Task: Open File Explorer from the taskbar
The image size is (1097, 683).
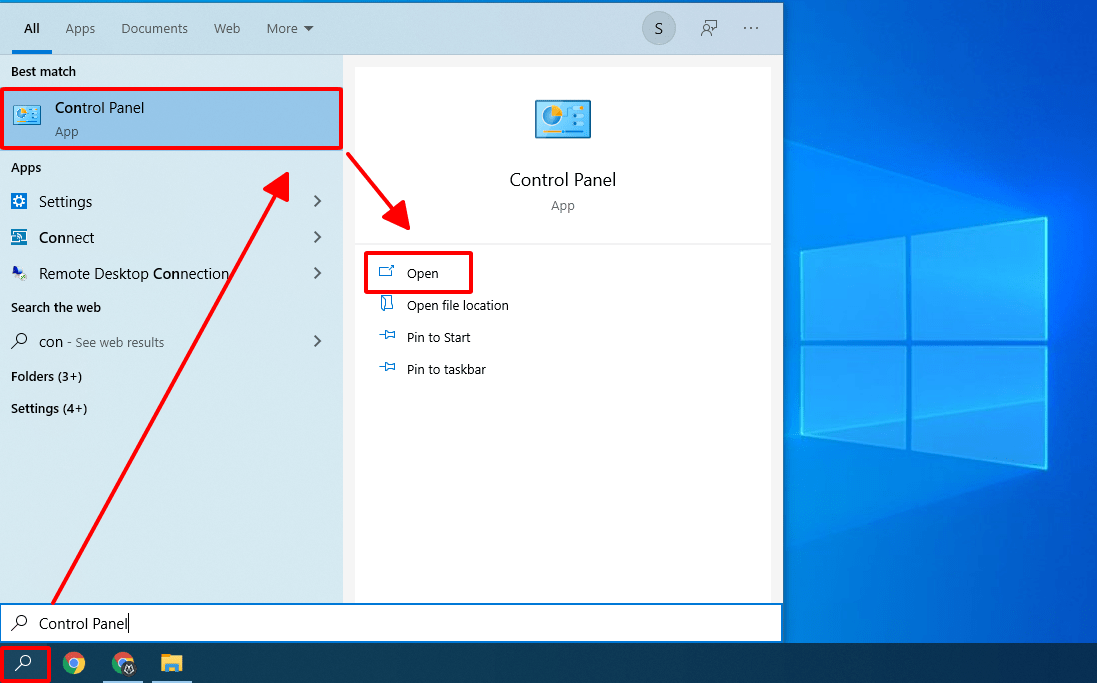Action: pyautogui.click(x=172, y=663)
